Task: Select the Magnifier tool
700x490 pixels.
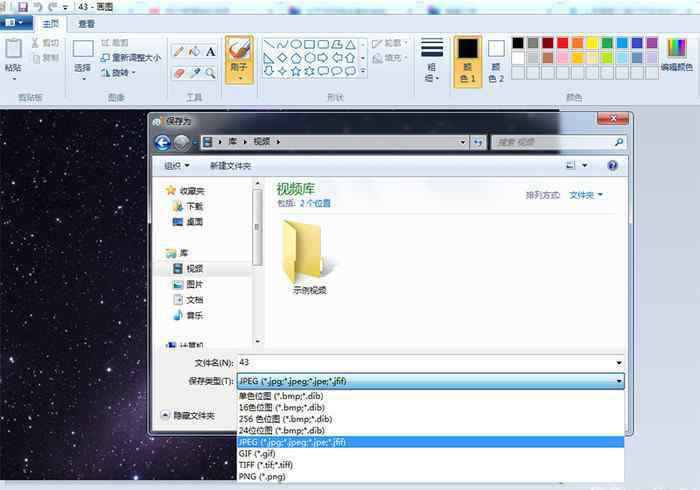Action: pos(211,72)
